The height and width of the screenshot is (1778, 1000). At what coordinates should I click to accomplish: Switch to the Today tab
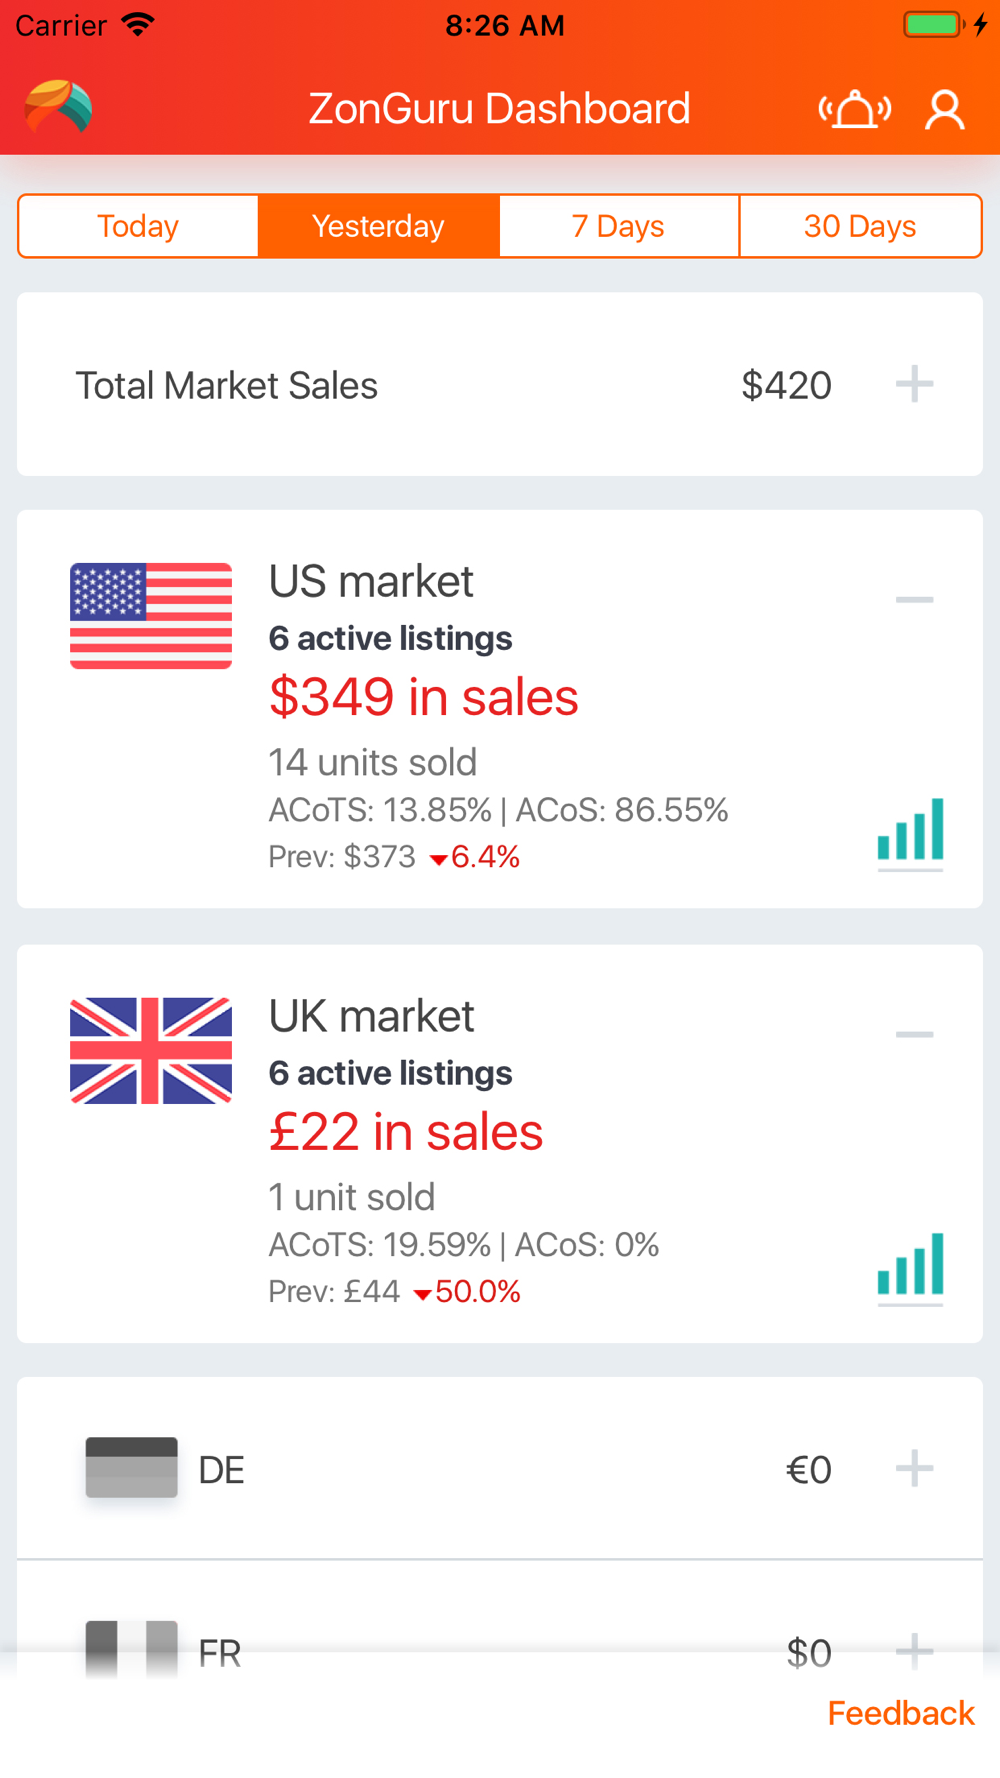139,226
